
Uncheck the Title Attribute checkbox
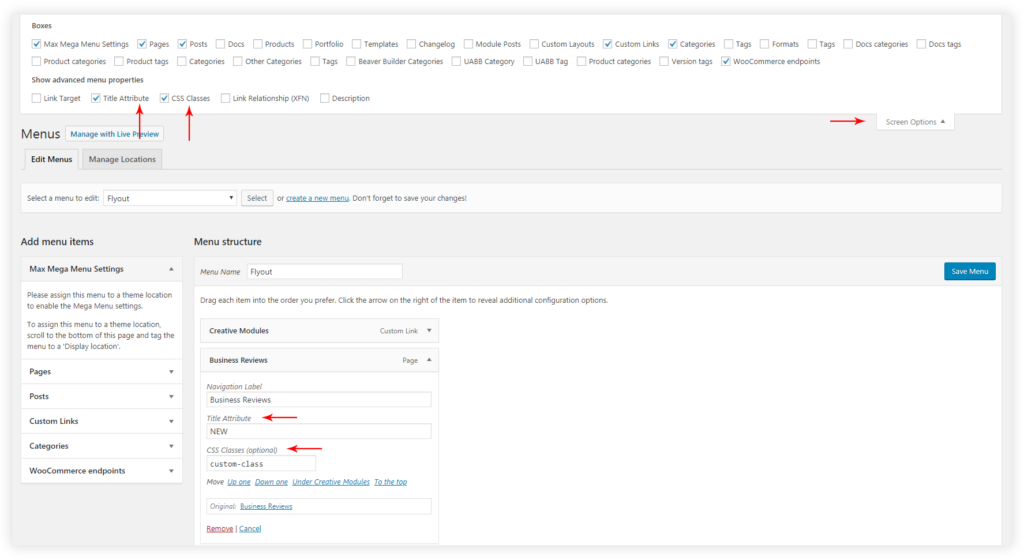click(x=96, y=99)
